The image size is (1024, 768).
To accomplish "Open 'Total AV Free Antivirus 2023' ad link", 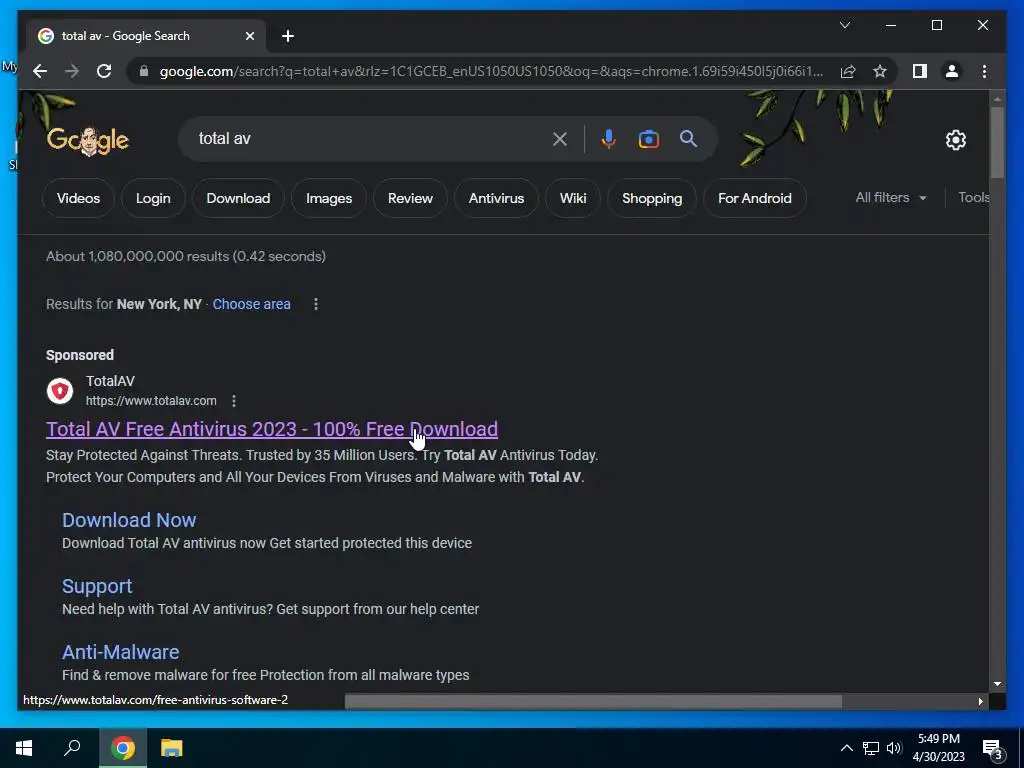I will point(272,429).
